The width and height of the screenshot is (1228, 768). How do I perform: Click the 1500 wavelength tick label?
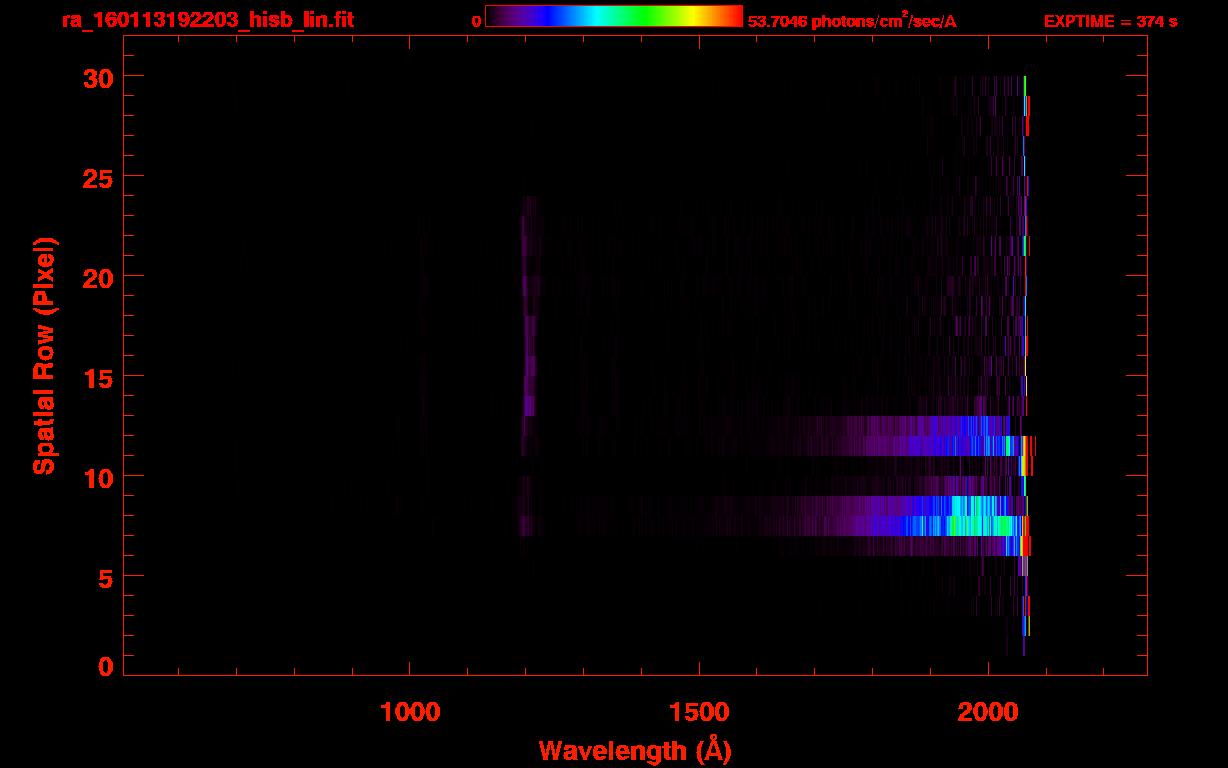(x=699, y=712)
